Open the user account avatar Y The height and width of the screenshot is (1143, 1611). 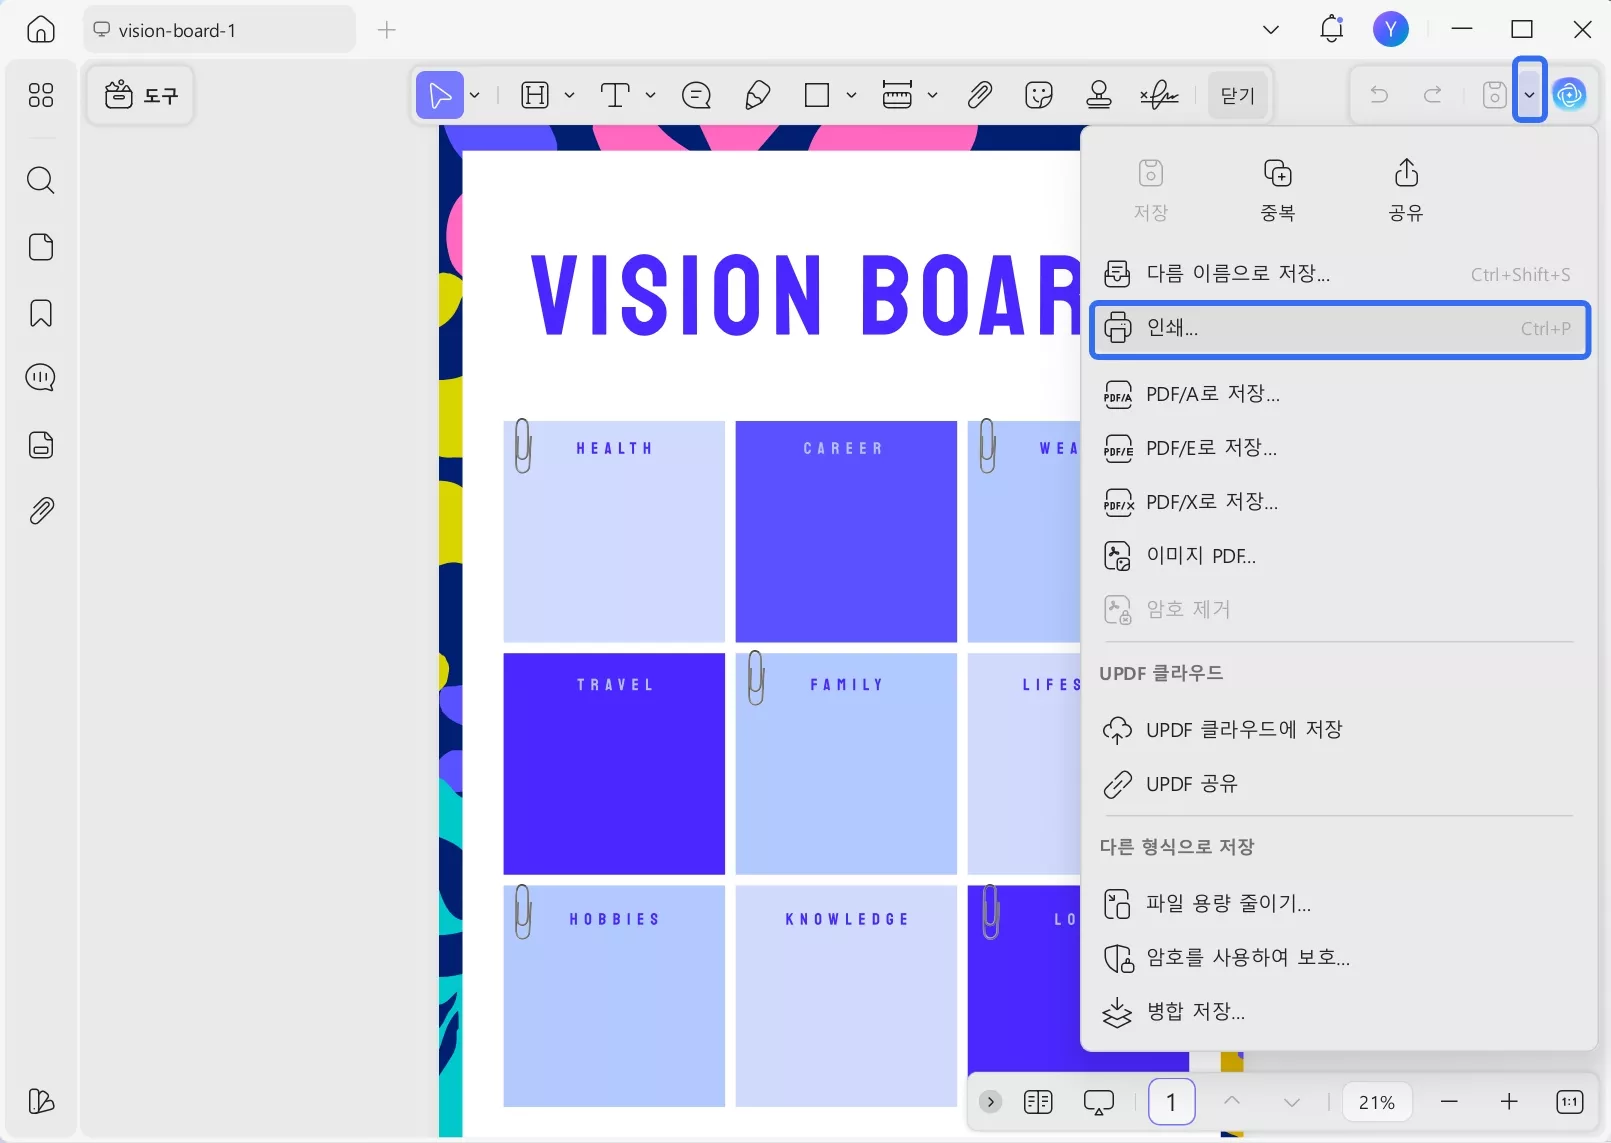[1391, 30]
